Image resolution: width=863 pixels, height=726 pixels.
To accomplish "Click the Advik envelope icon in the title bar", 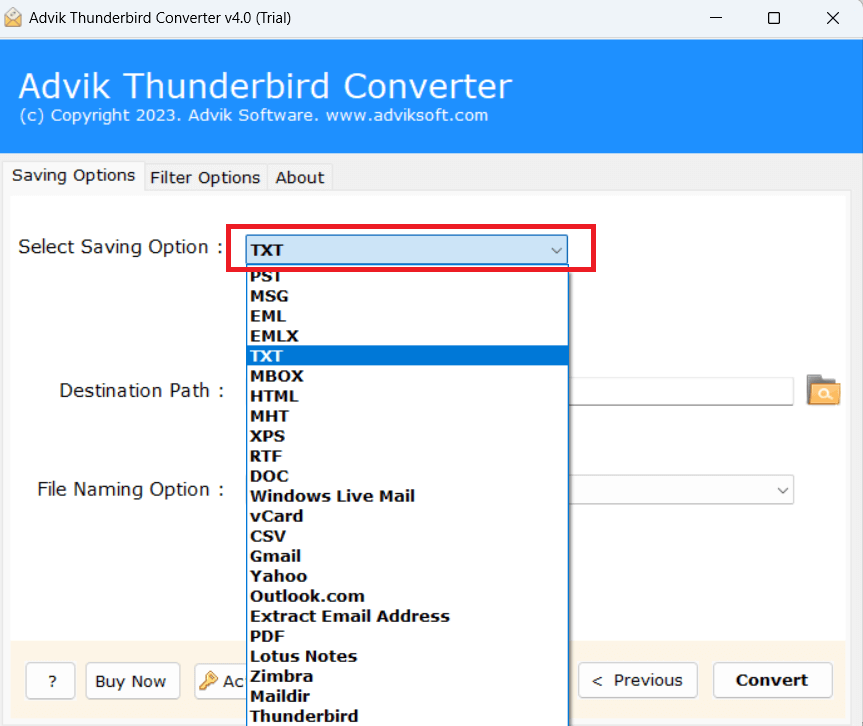I will pos(13,18).
